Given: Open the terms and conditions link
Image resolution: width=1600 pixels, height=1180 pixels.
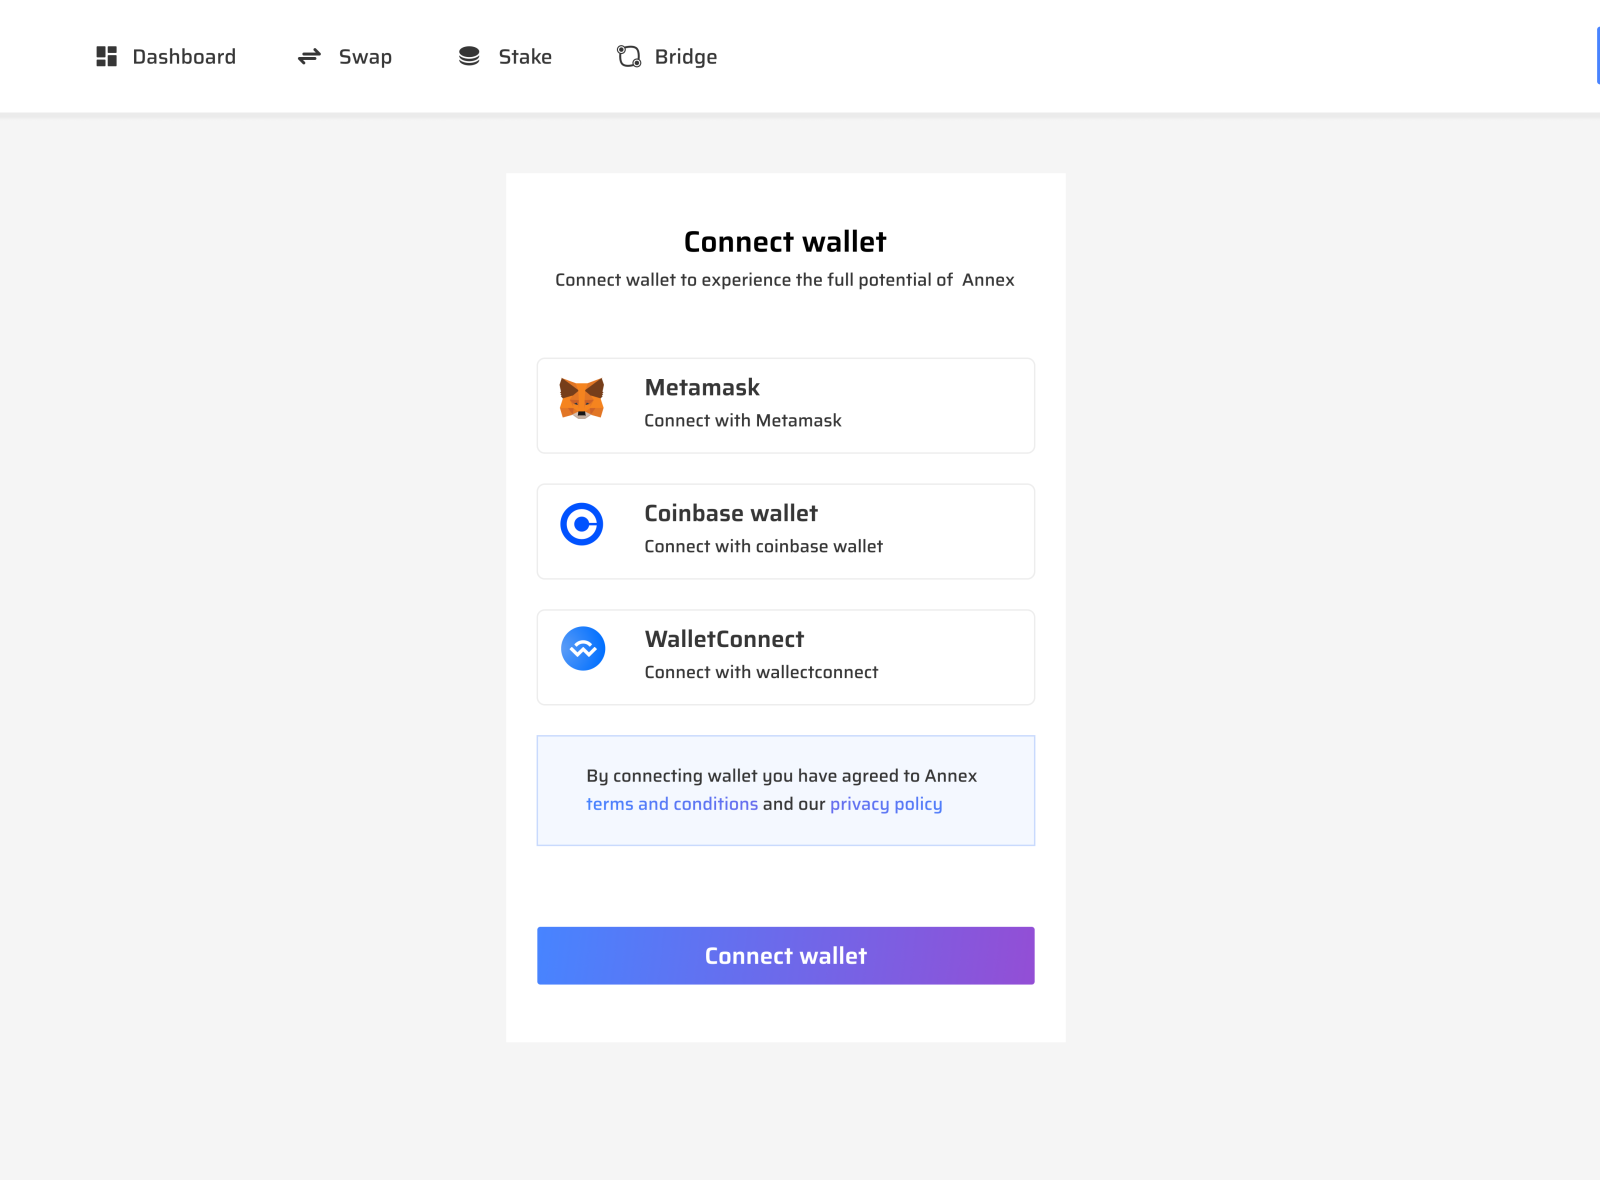Looking at the screenshot, I should click(x=672, y=803).
